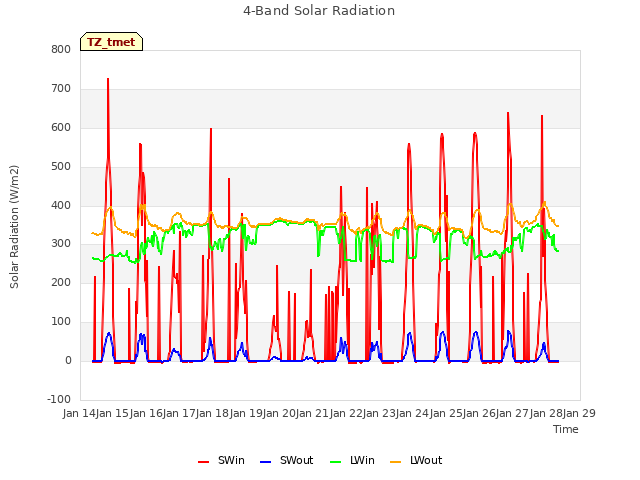The image size is (640, 480).
Task: Click the 100 y-axis label
Action: (x=61, y=322)
